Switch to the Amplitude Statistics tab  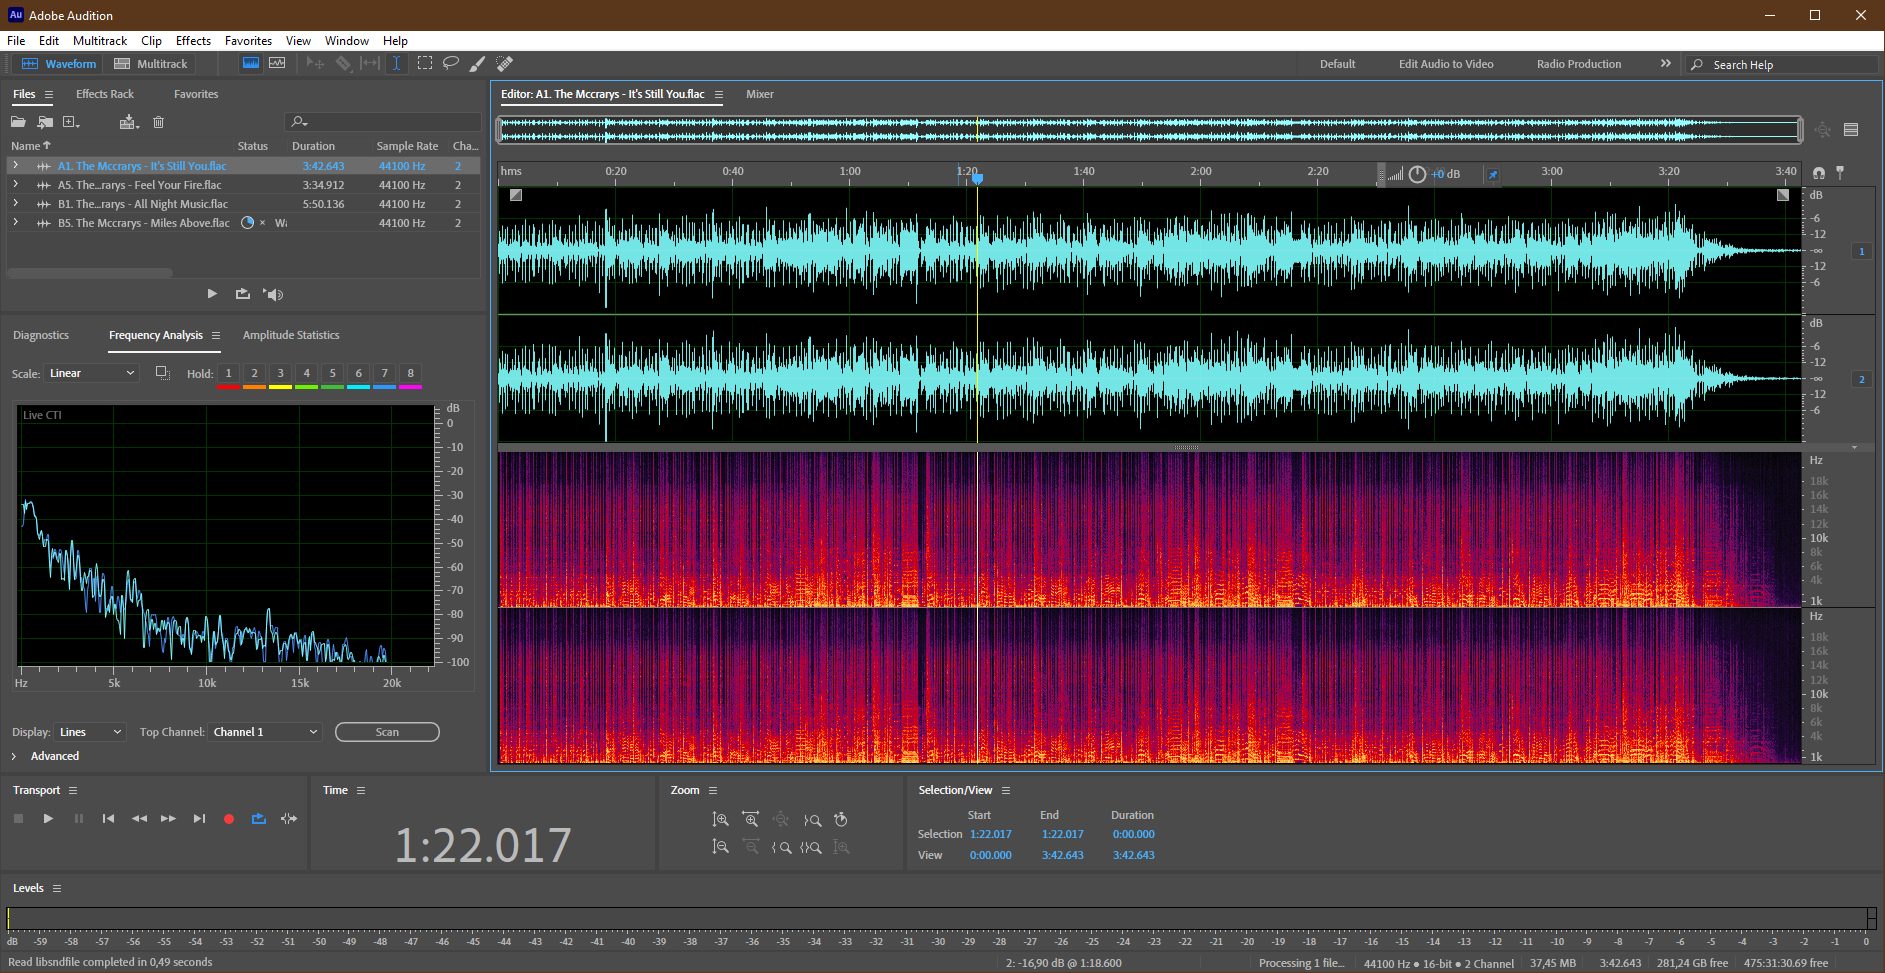pyautogui.click(x=291, y=335)
